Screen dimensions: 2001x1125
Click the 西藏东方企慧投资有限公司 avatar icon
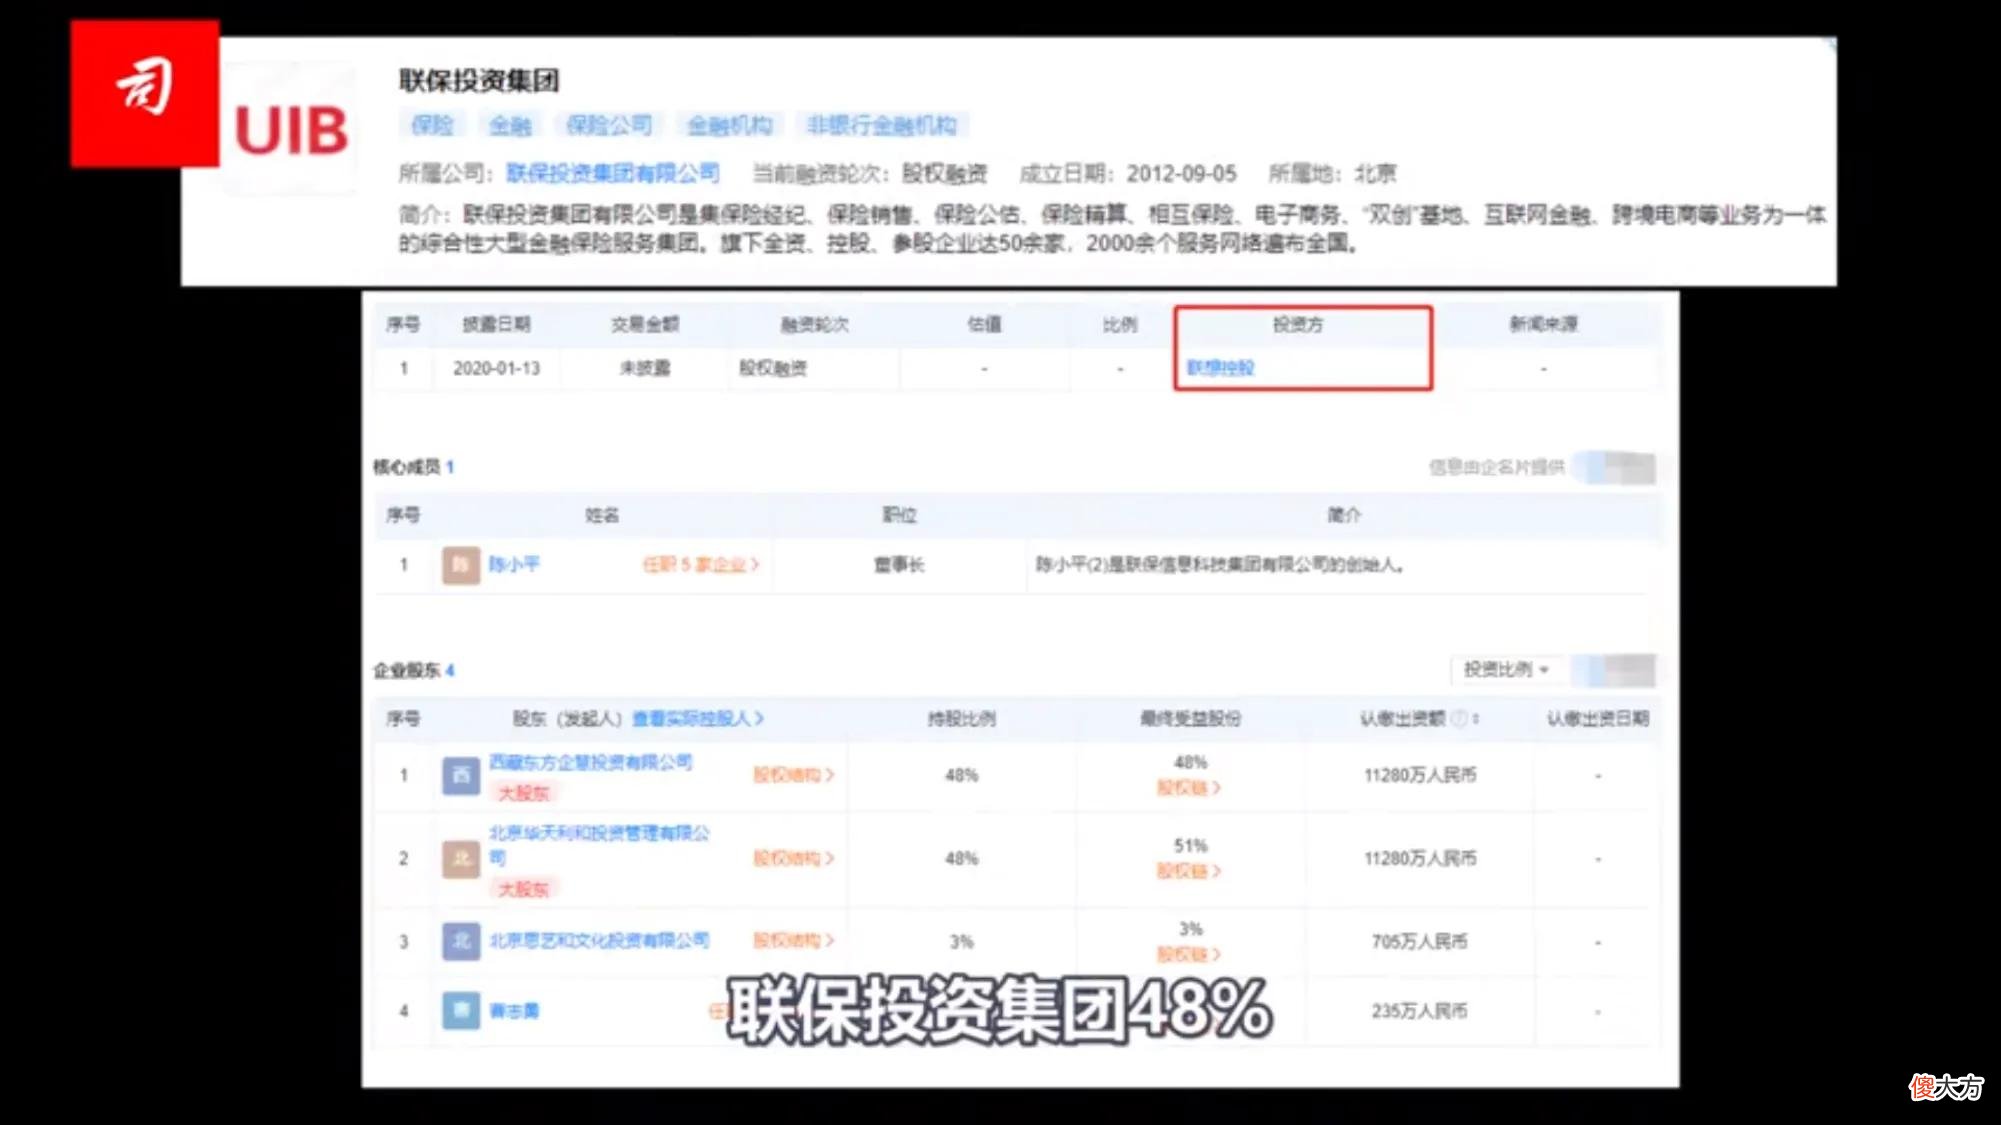pos(461,775)
